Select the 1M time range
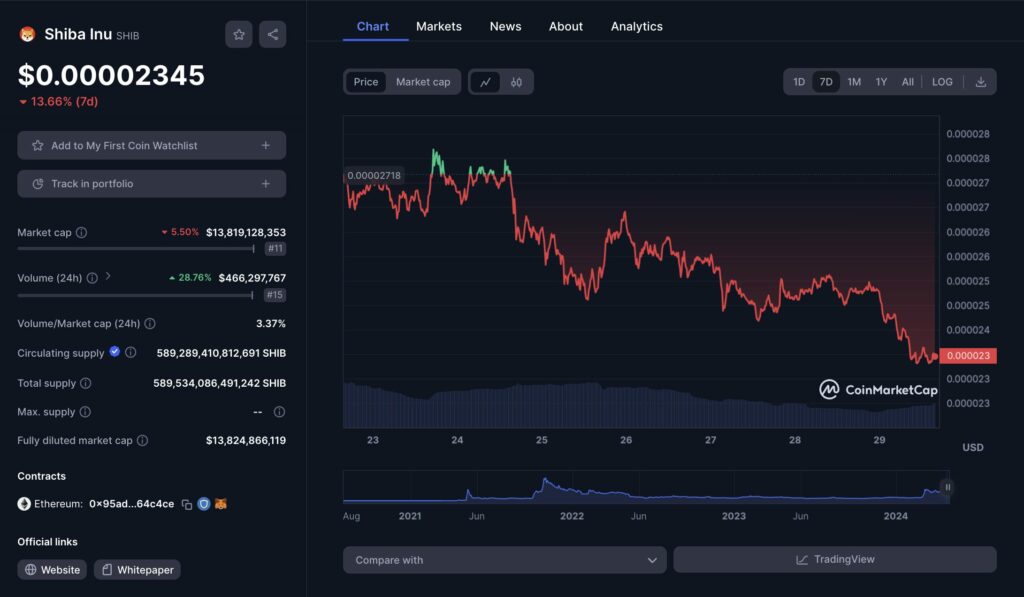Viewport: 1024px width, 597px height. tap(854, 82)
